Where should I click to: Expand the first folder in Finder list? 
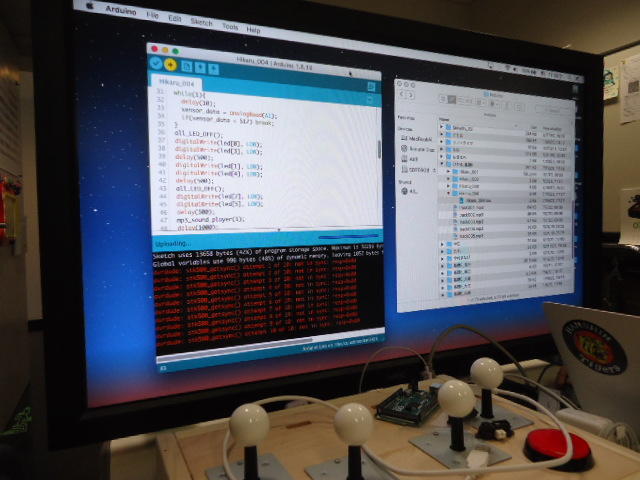[x=441, y=127]
